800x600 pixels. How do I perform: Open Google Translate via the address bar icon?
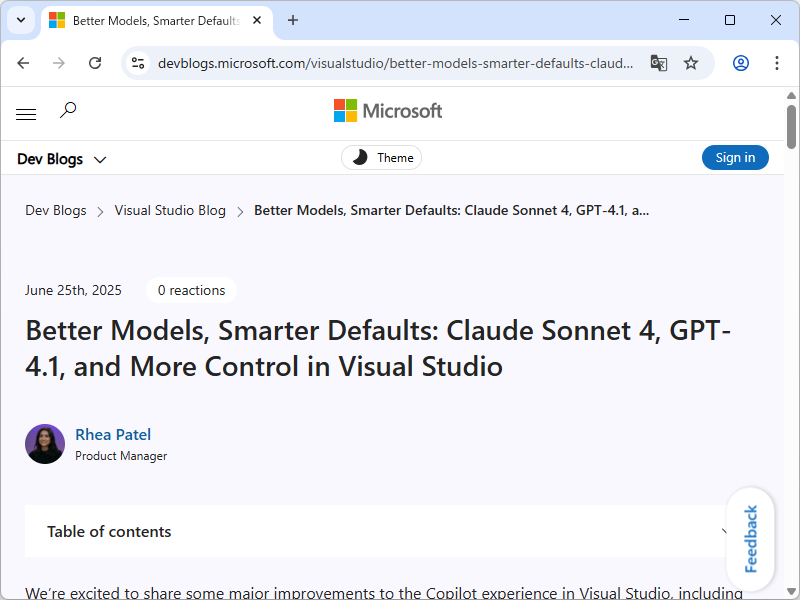coord(659,62)
